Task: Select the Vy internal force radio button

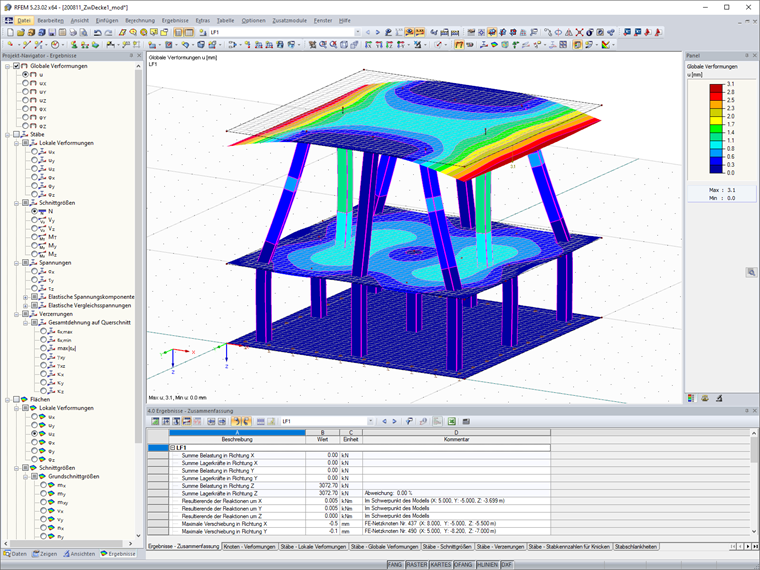Action: pos(34,220)
